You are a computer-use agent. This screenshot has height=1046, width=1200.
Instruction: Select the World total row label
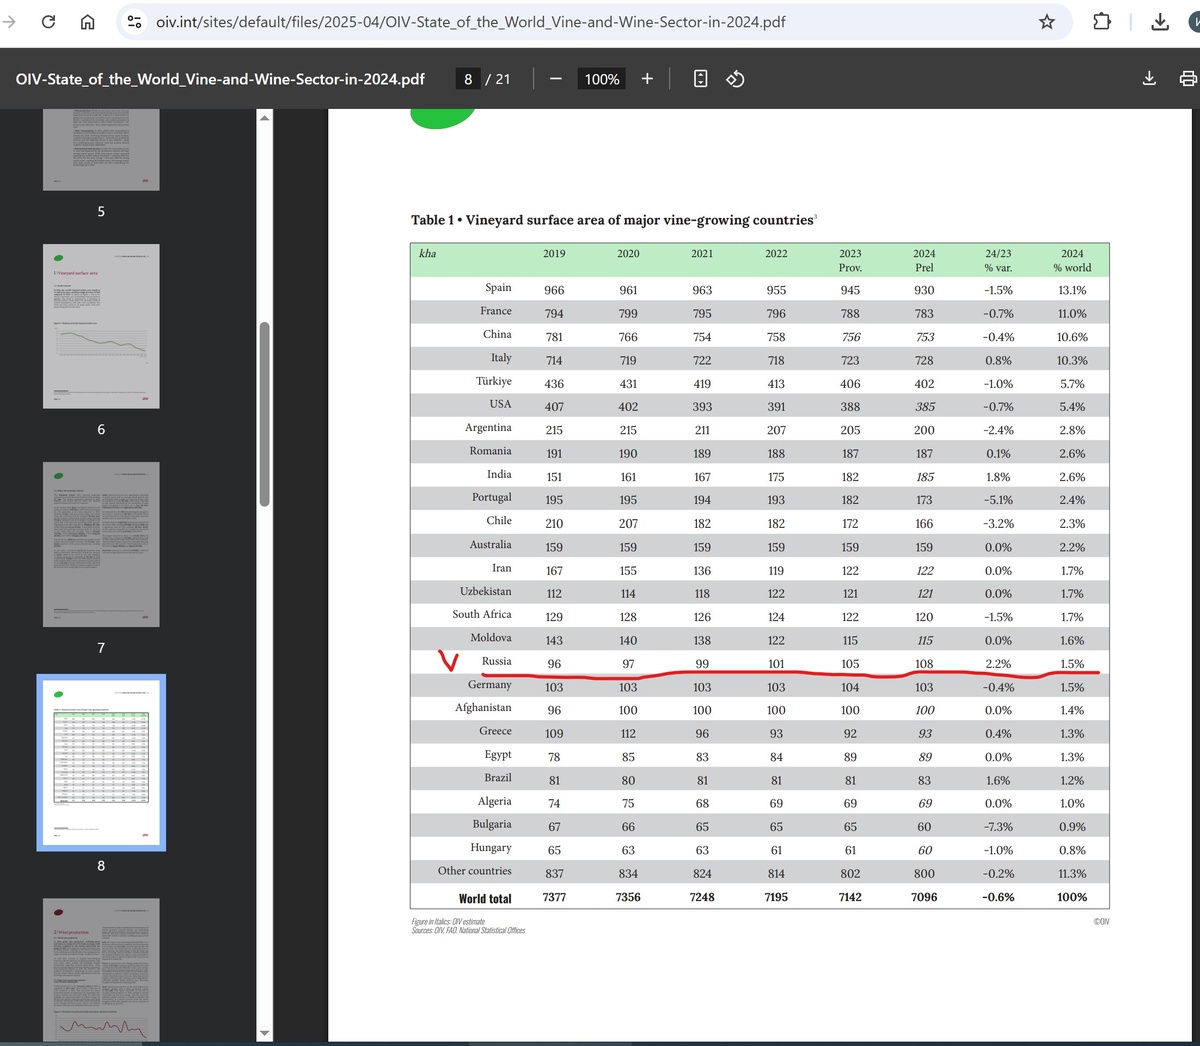[x=485, y=899]
